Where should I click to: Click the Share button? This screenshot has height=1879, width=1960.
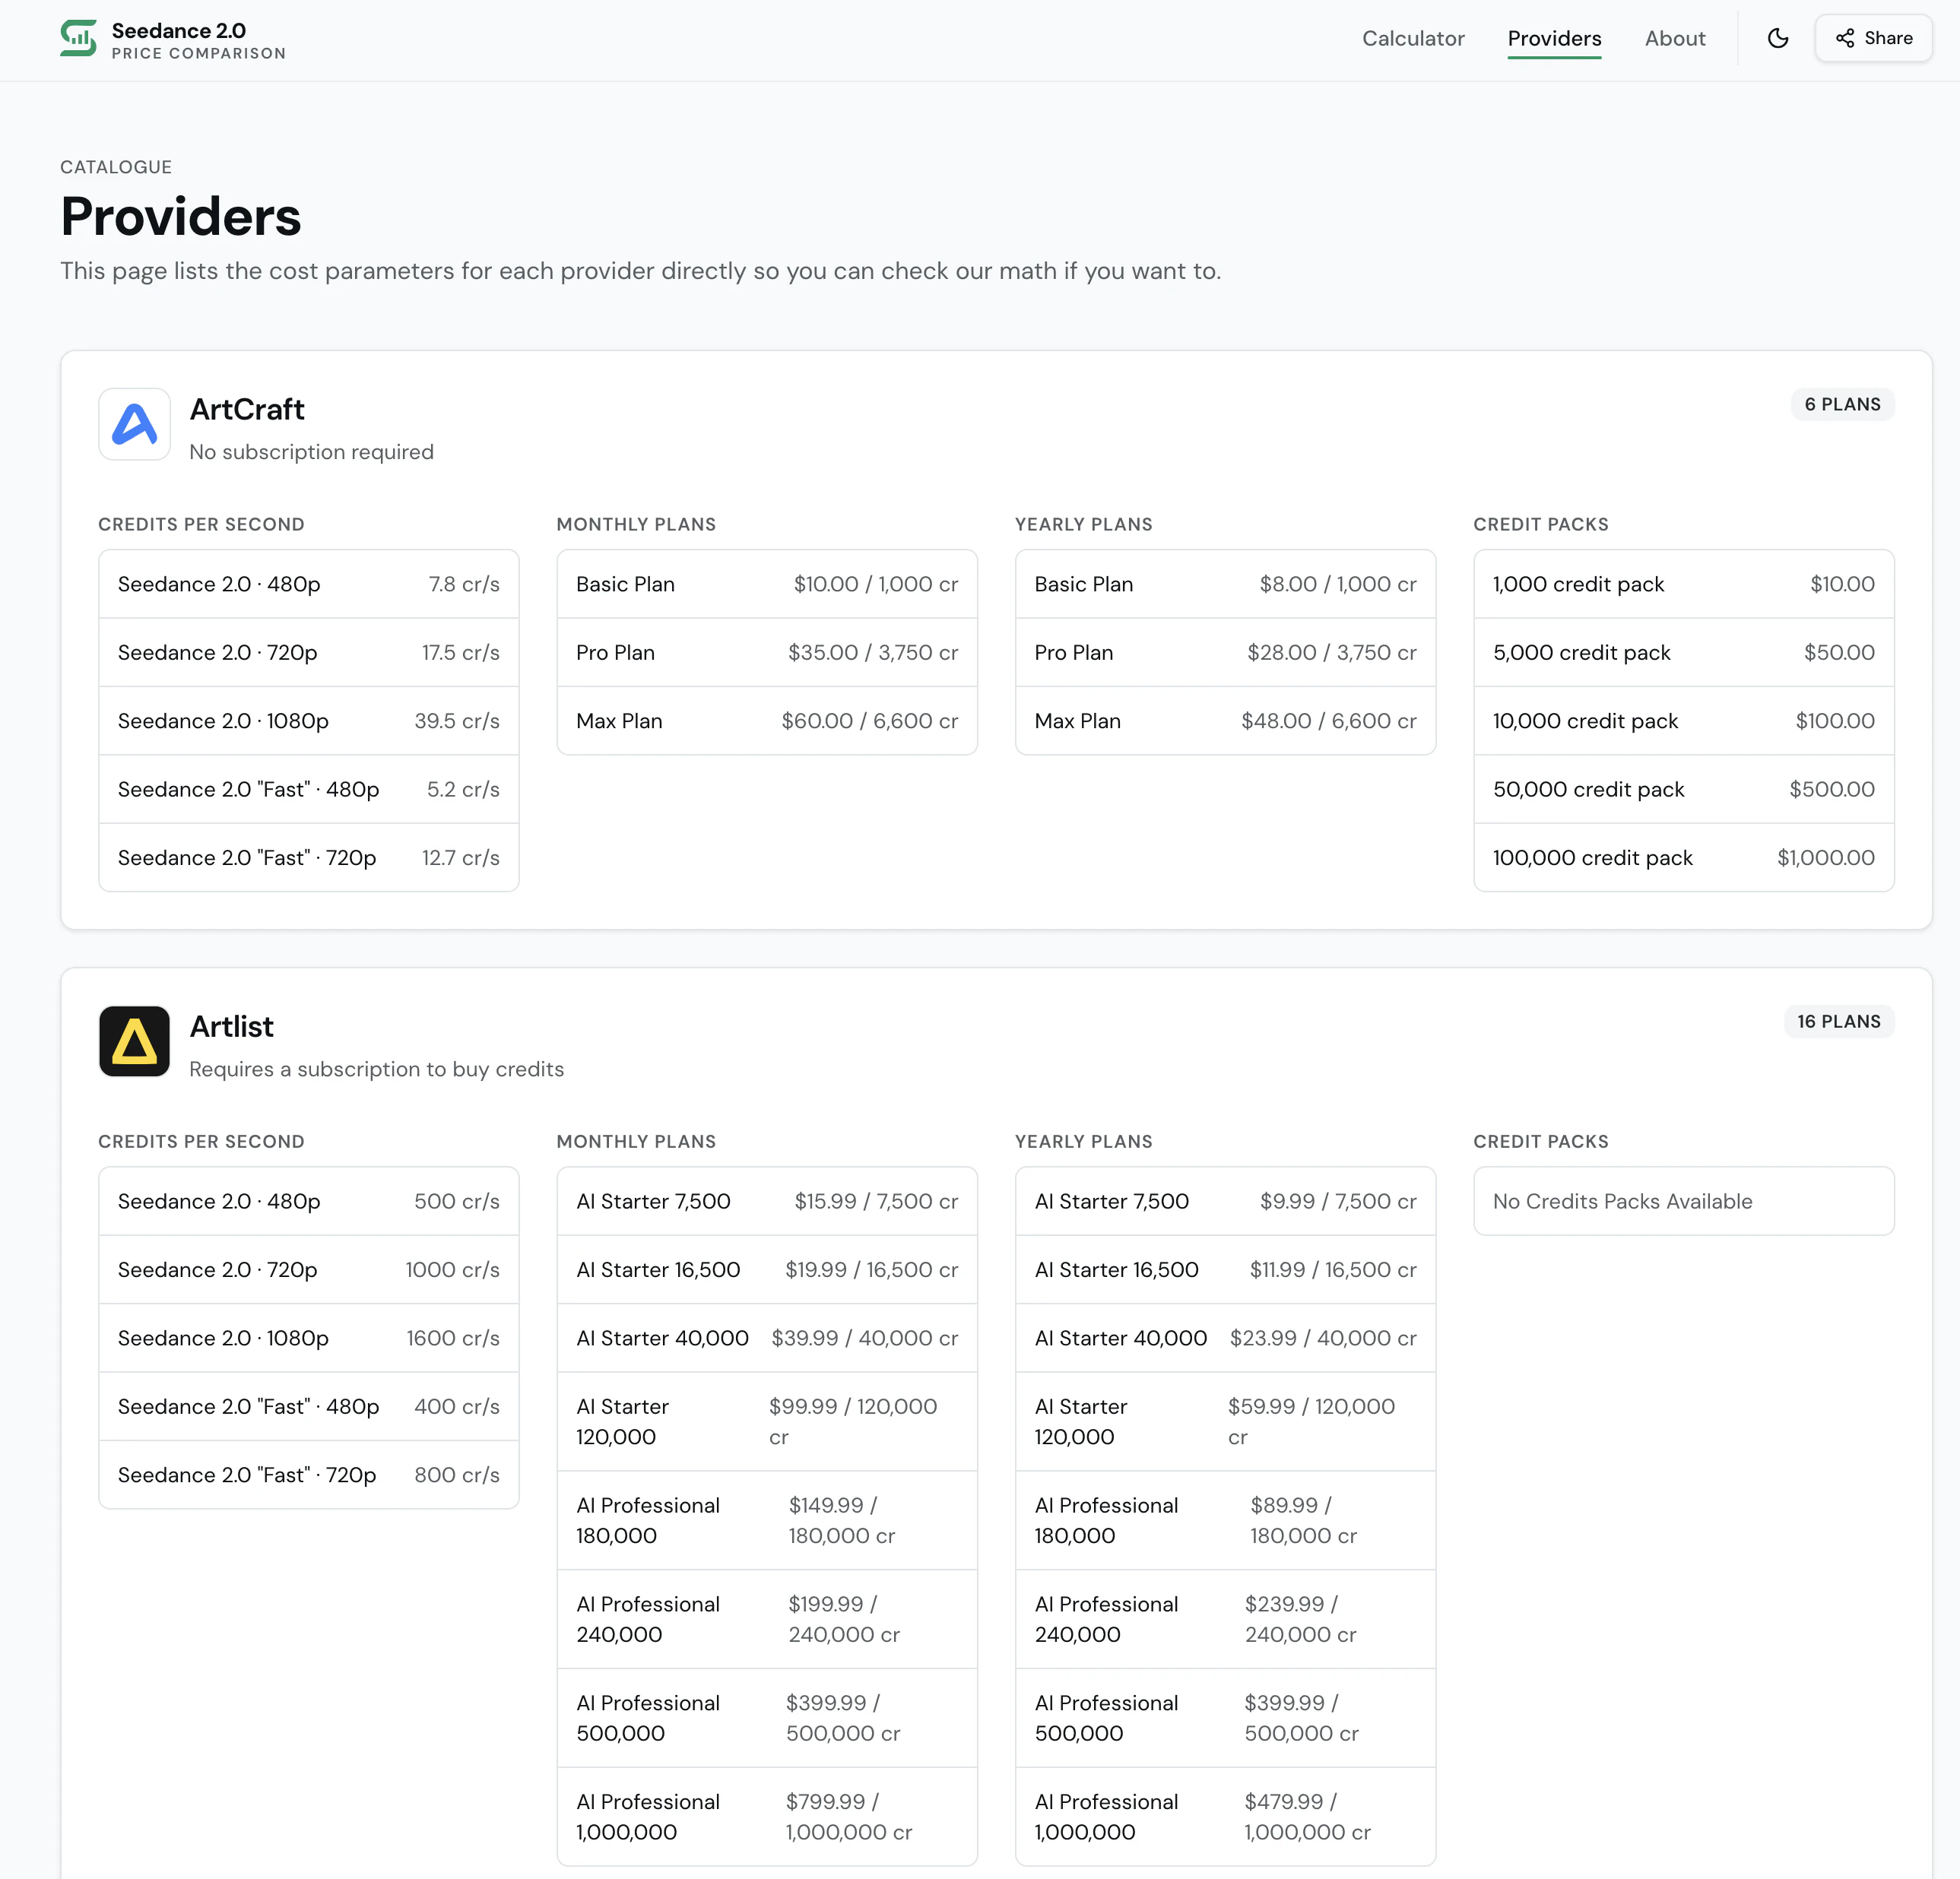(x=1873, y=39)
